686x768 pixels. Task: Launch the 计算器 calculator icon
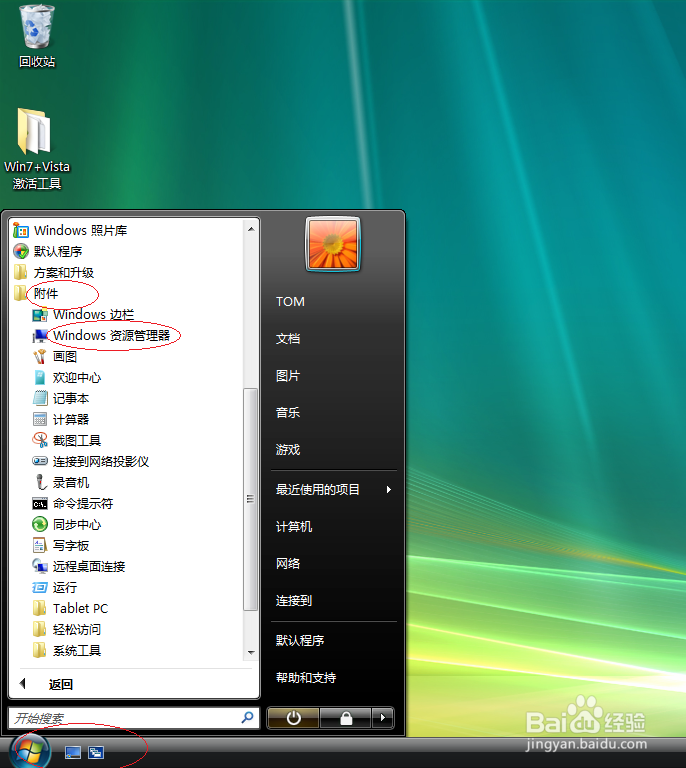40,419
